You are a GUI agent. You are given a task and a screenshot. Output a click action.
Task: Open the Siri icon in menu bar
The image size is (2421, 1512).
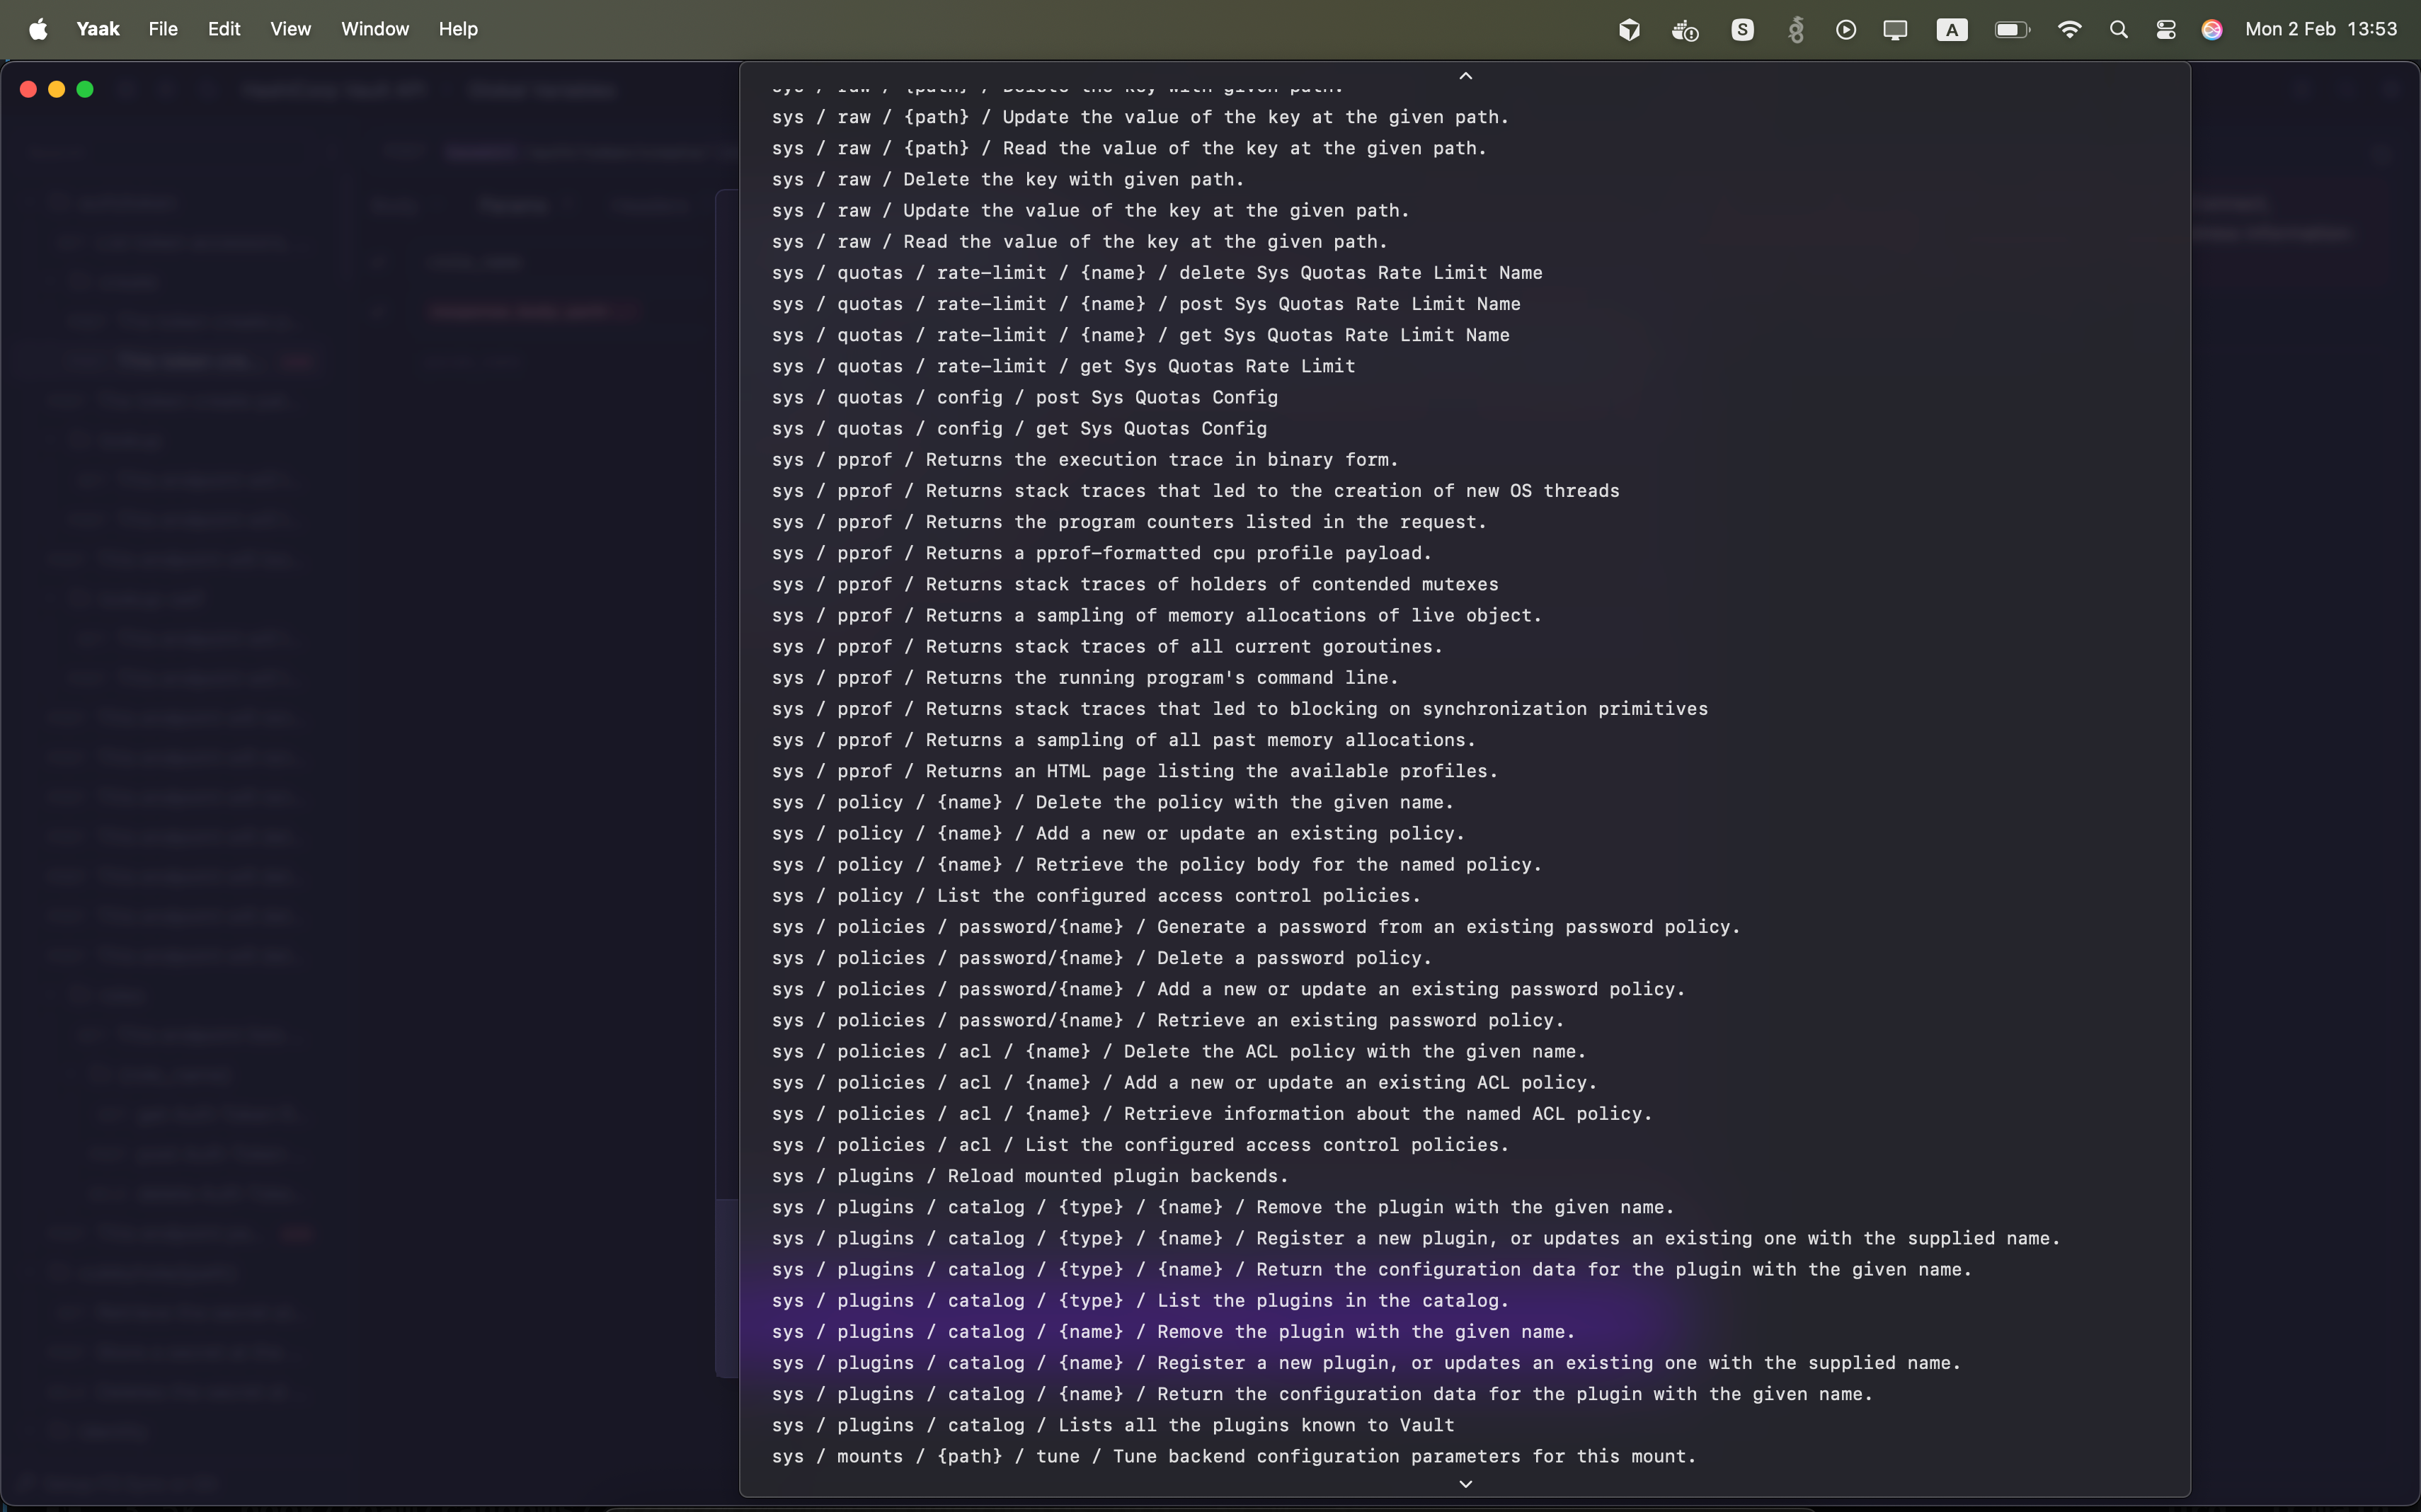pyautogui.click(x=2212, y=30)
